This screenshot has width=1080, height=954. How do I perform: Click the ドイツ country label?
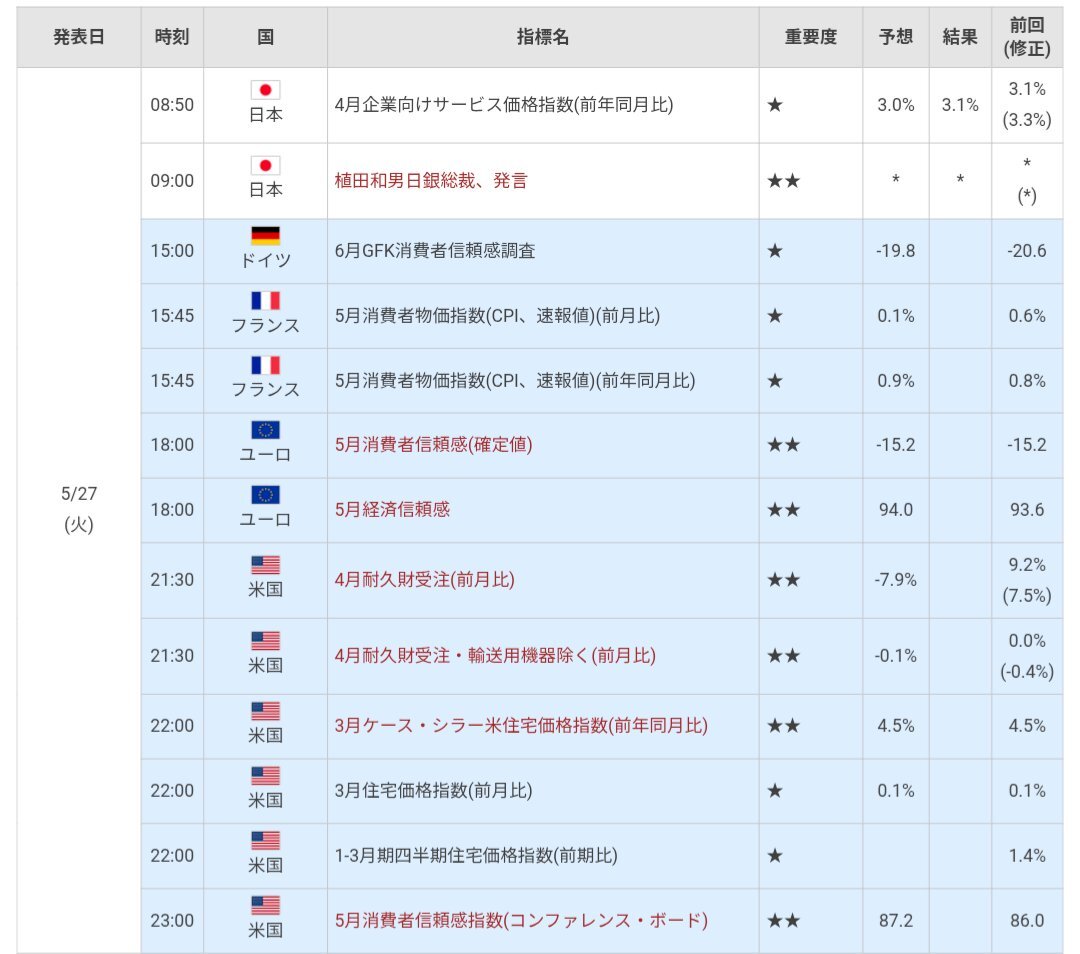coord(265,260)
